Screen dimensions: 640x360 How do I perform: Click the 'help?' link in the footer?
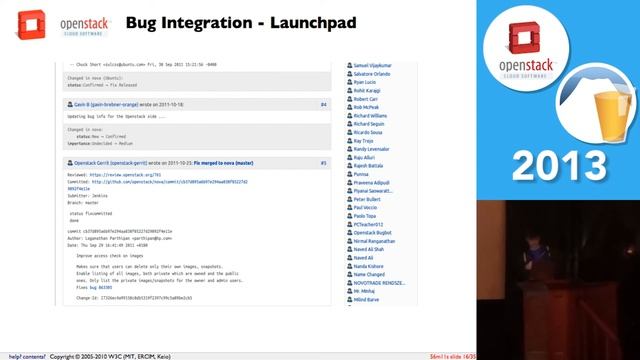[15, 357]
